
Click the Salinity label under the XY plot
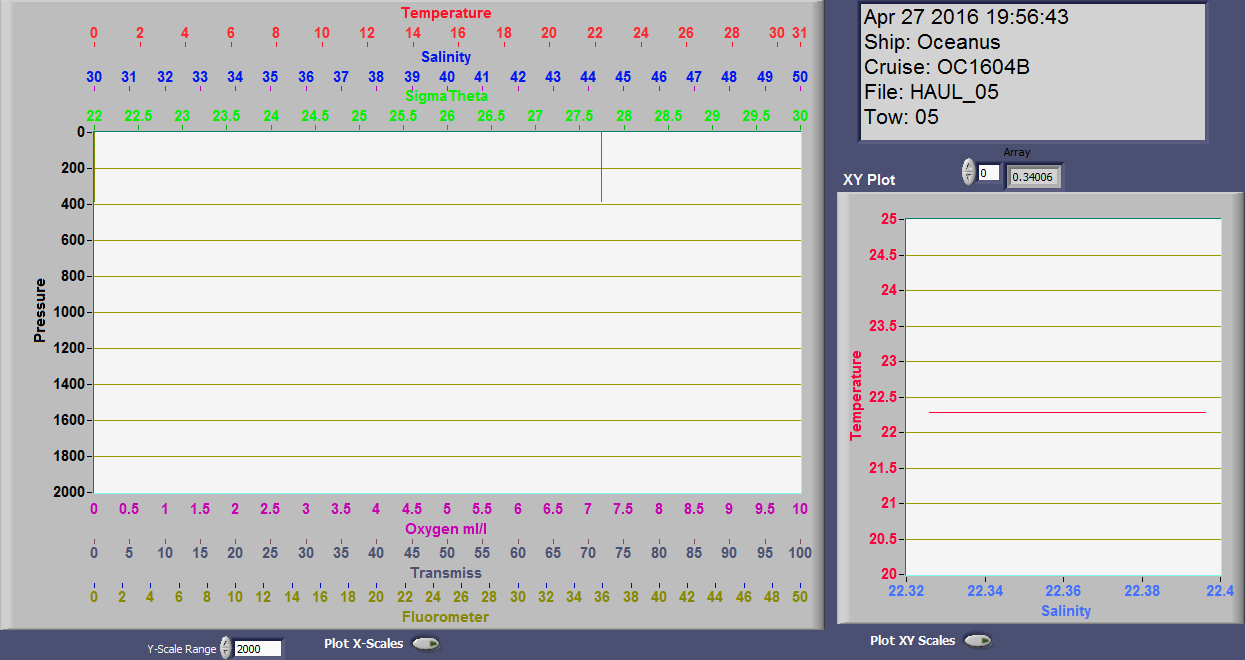tap(1066, 611)
